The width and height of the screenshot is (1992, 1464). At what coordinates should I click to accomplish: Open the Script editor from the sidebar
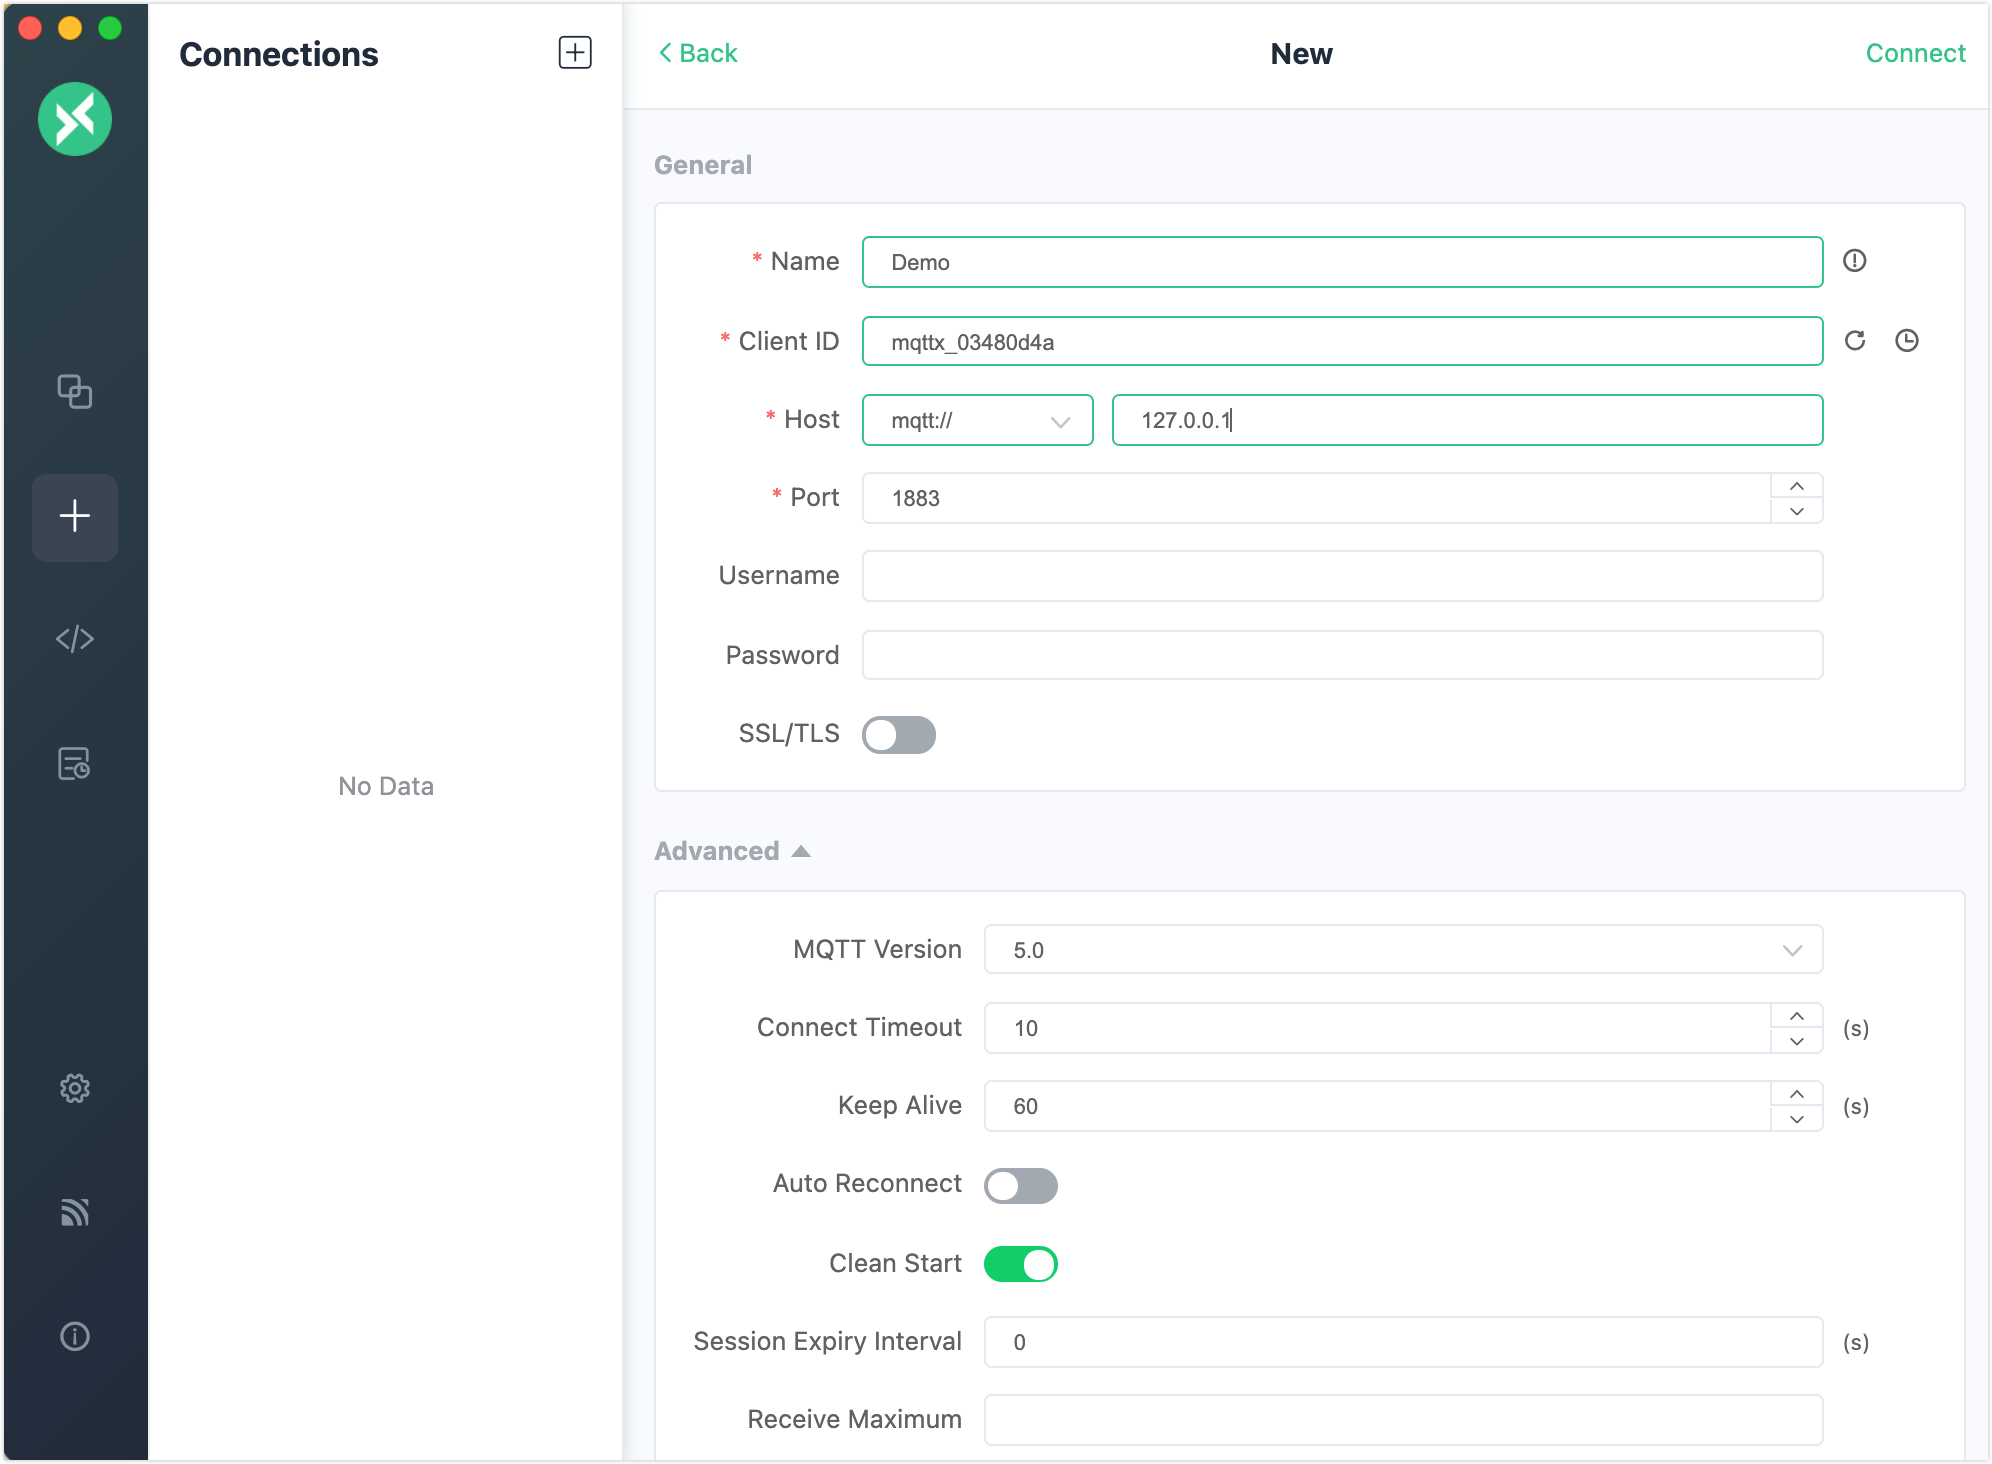point(75,639)
